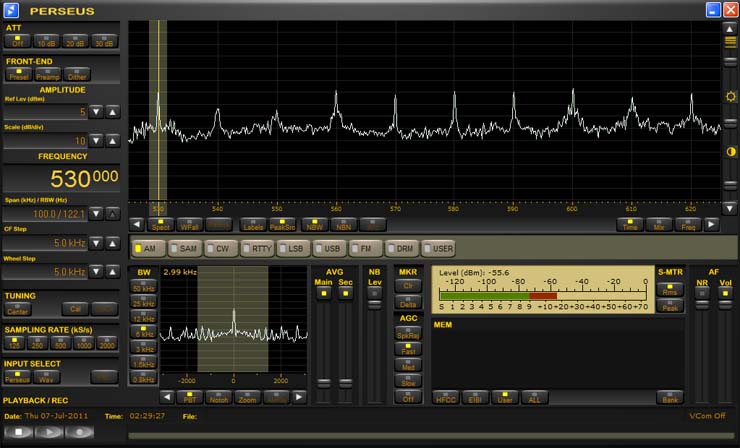Viewport: 740px width, 448px height.
Task: Toggle the Vol audio button
Action: (725, 294)
